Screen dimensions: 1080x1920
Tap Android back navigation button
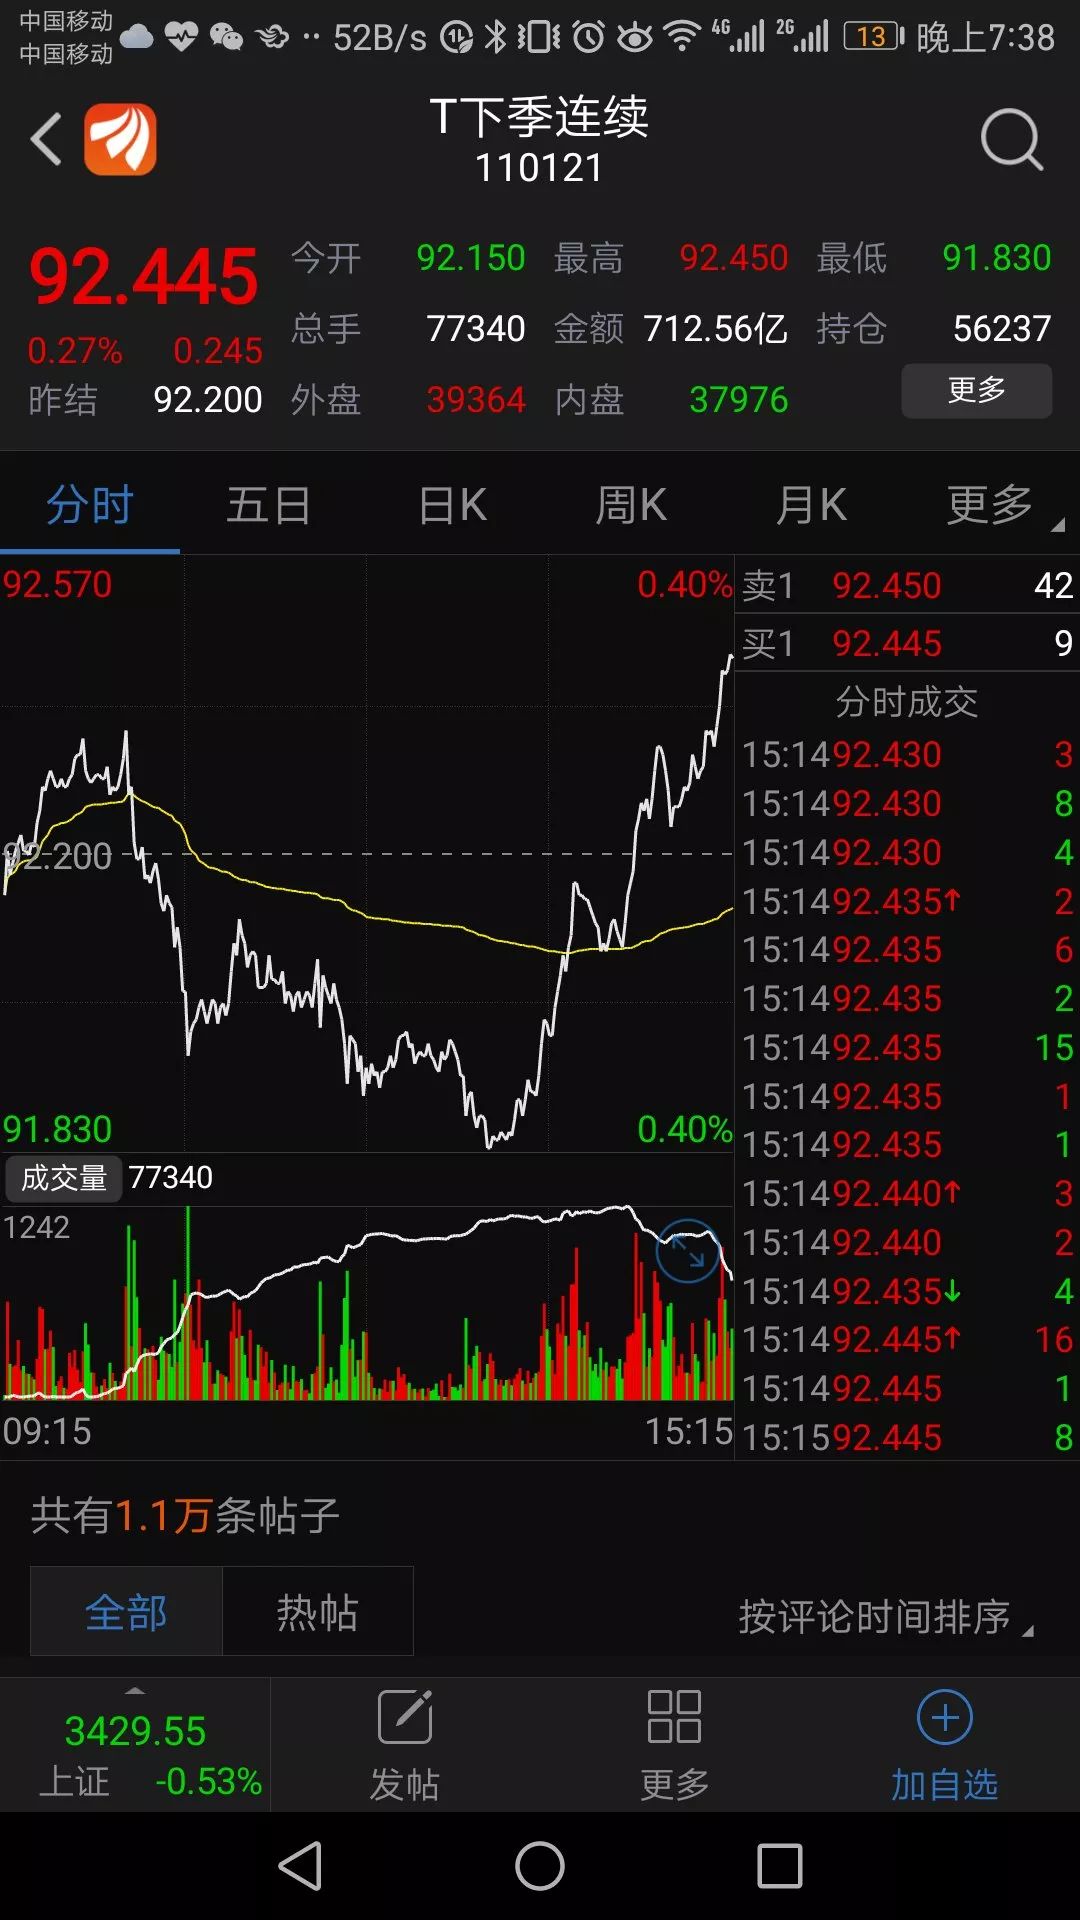tap(300, 1866)
